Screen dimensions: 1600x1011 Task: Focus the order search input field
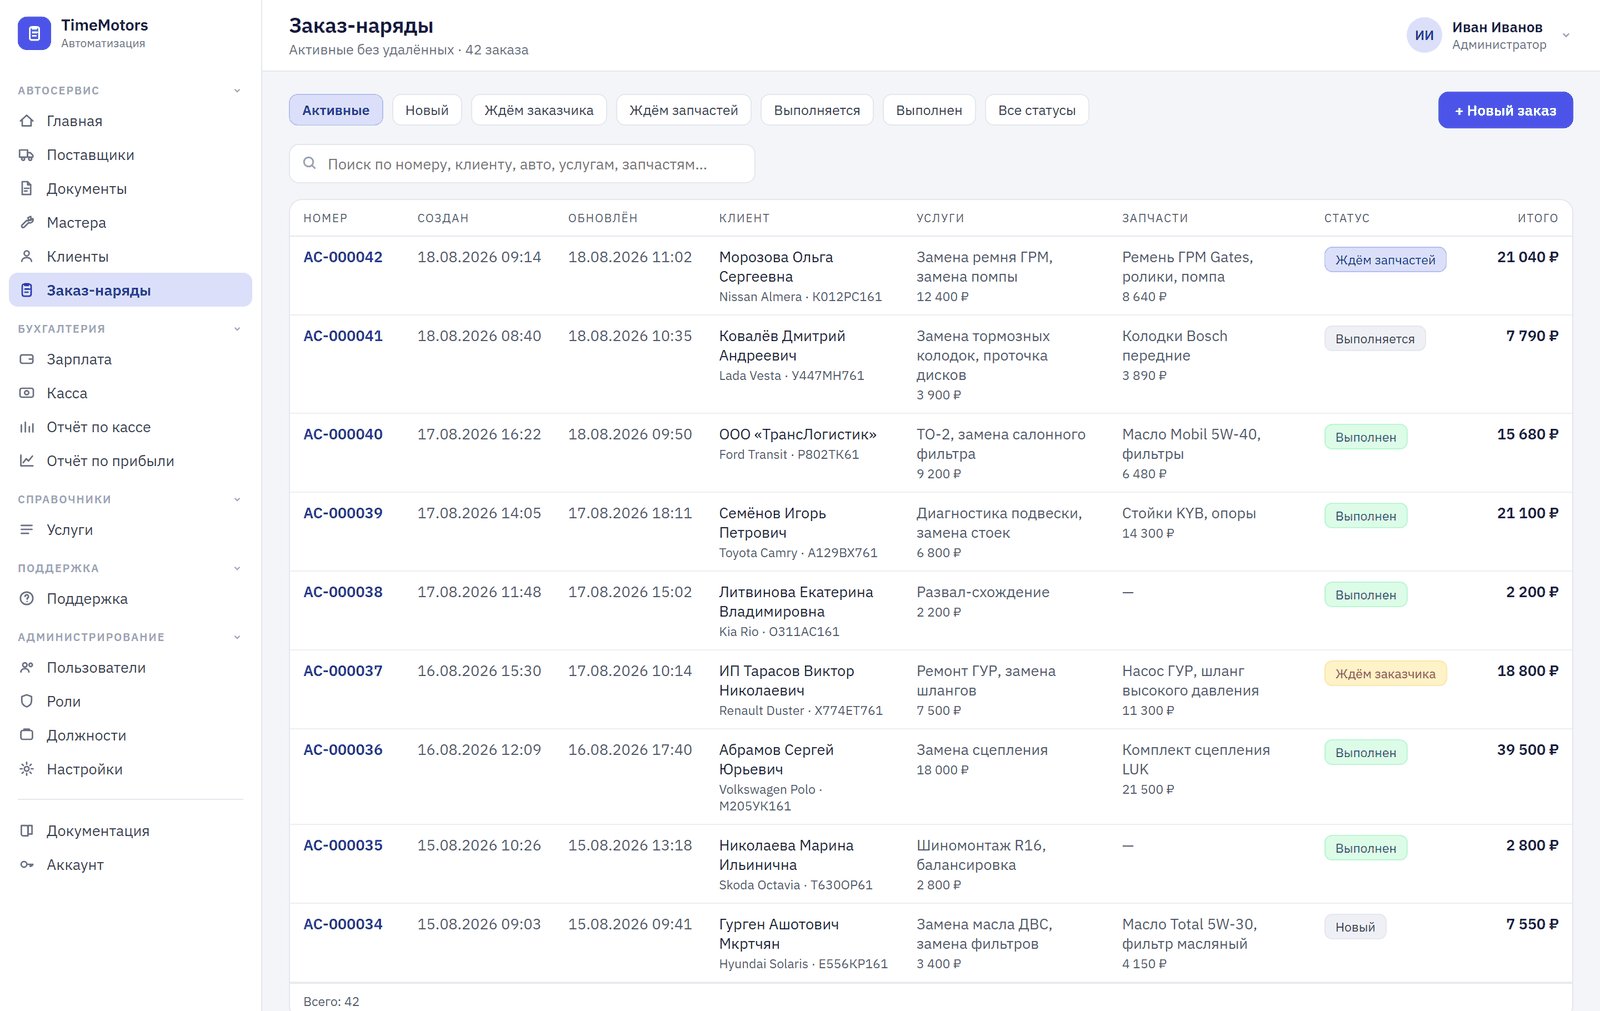point(522,164)
